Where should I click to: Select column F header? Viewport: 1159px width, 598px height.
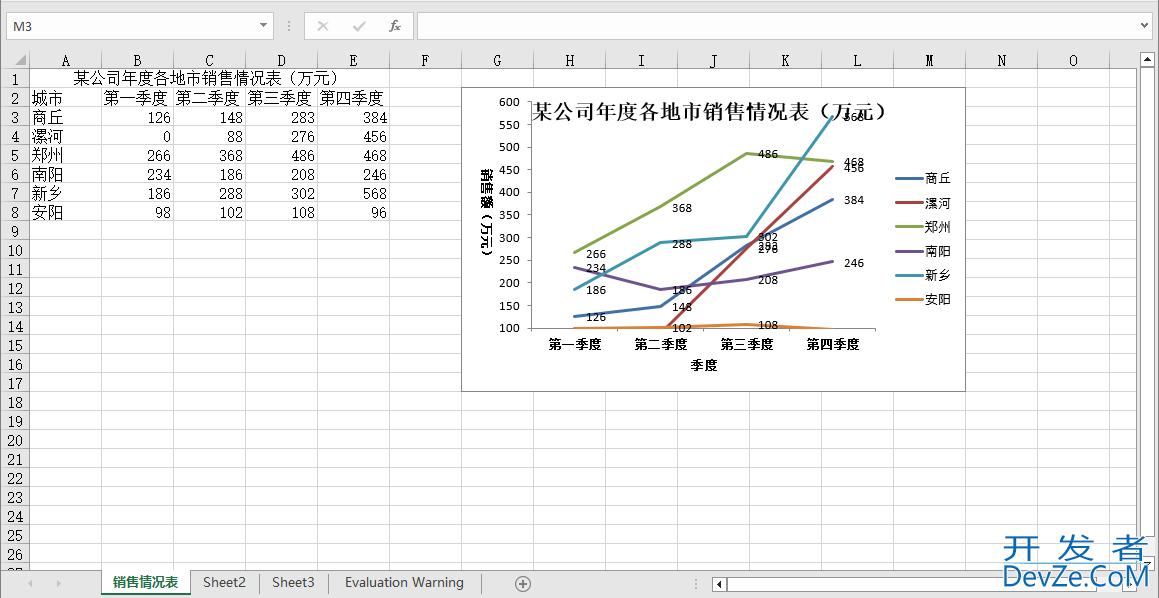(425, 61)
